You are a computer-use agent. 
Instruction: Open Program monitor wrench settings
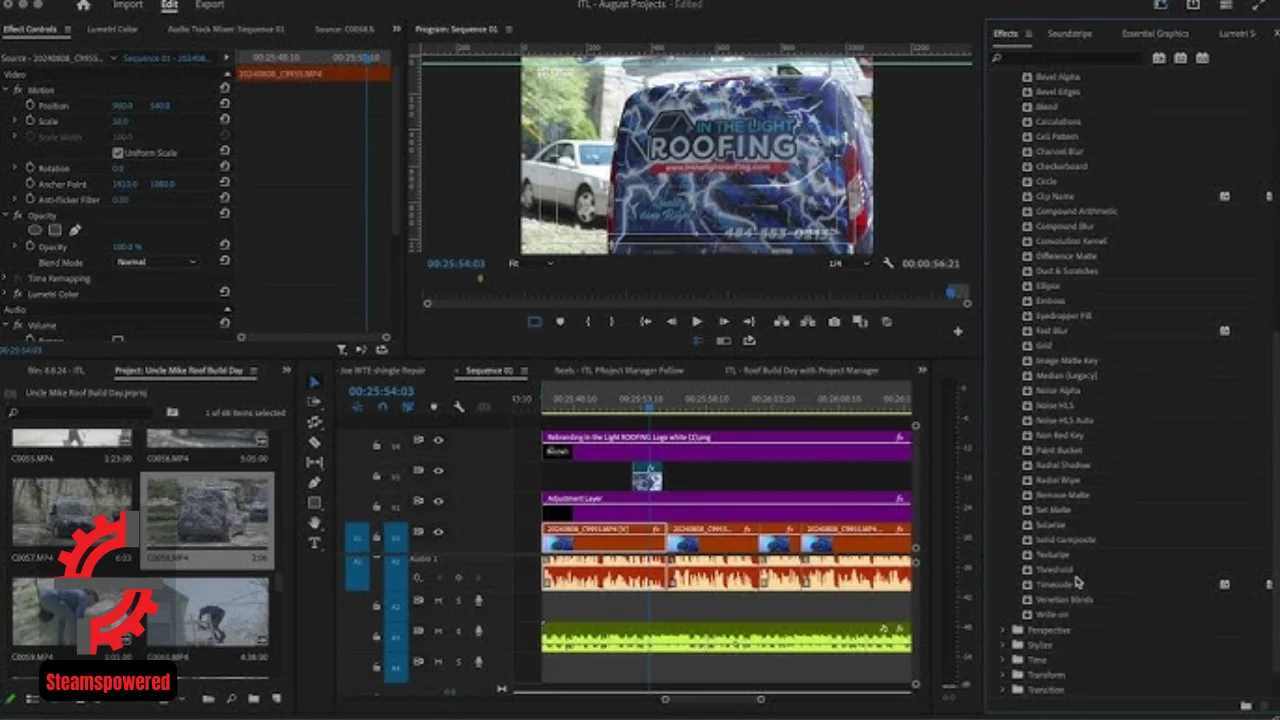tap(888, 263)
